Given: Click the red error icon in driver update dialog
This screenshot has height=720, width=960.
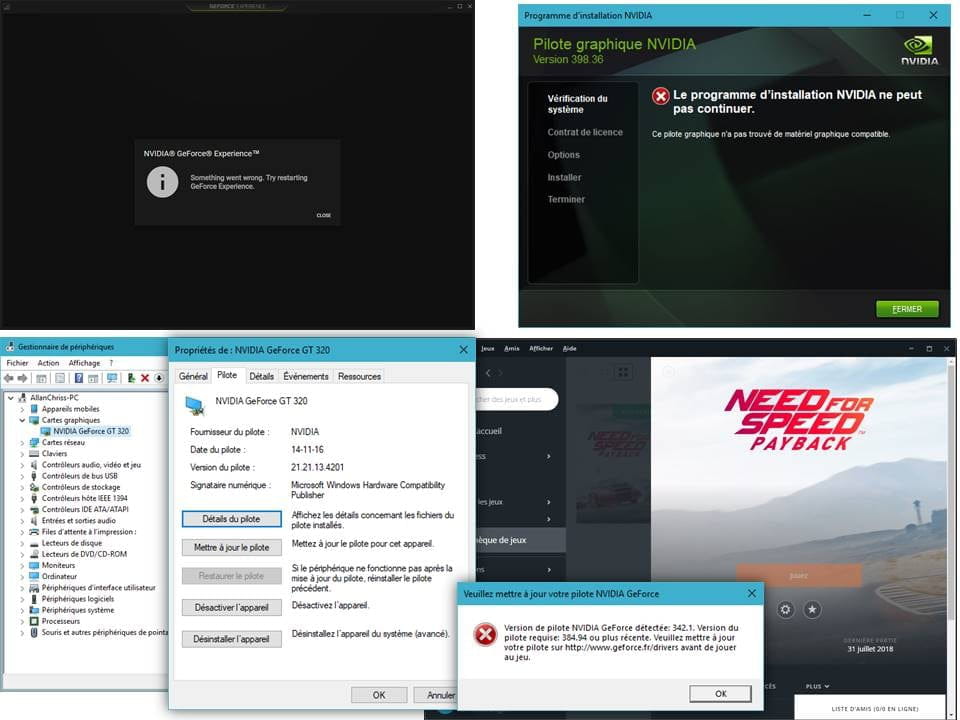Looking at the screenshot, I should [x=486, y=634].
